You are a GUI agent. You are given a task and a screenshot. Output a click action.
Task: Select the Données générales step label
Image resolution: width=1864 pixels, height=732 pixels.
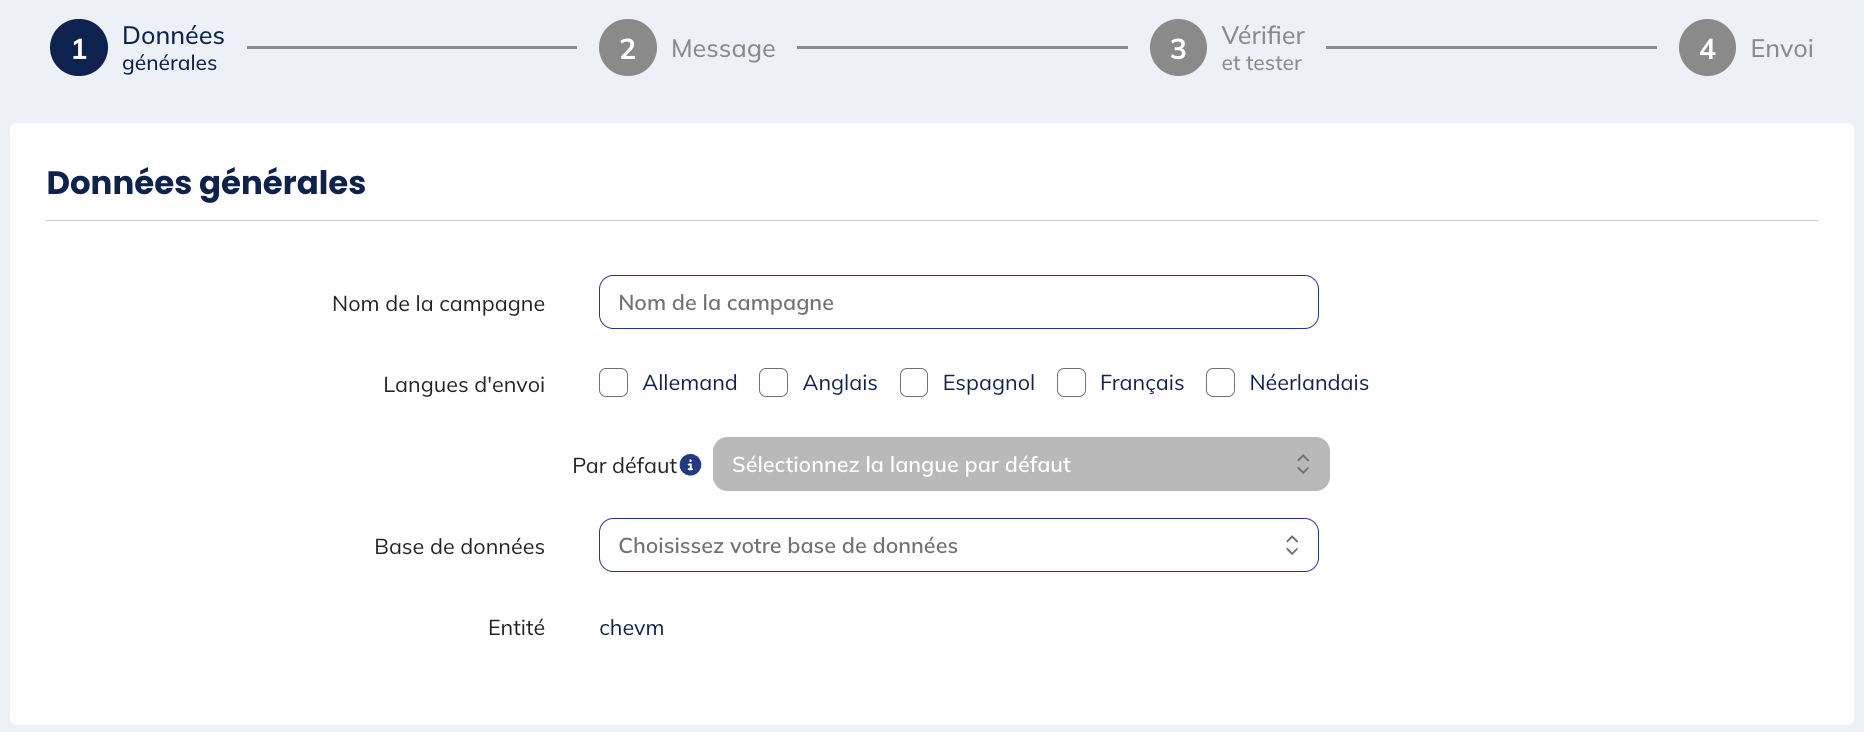click(x=172, y=47)
